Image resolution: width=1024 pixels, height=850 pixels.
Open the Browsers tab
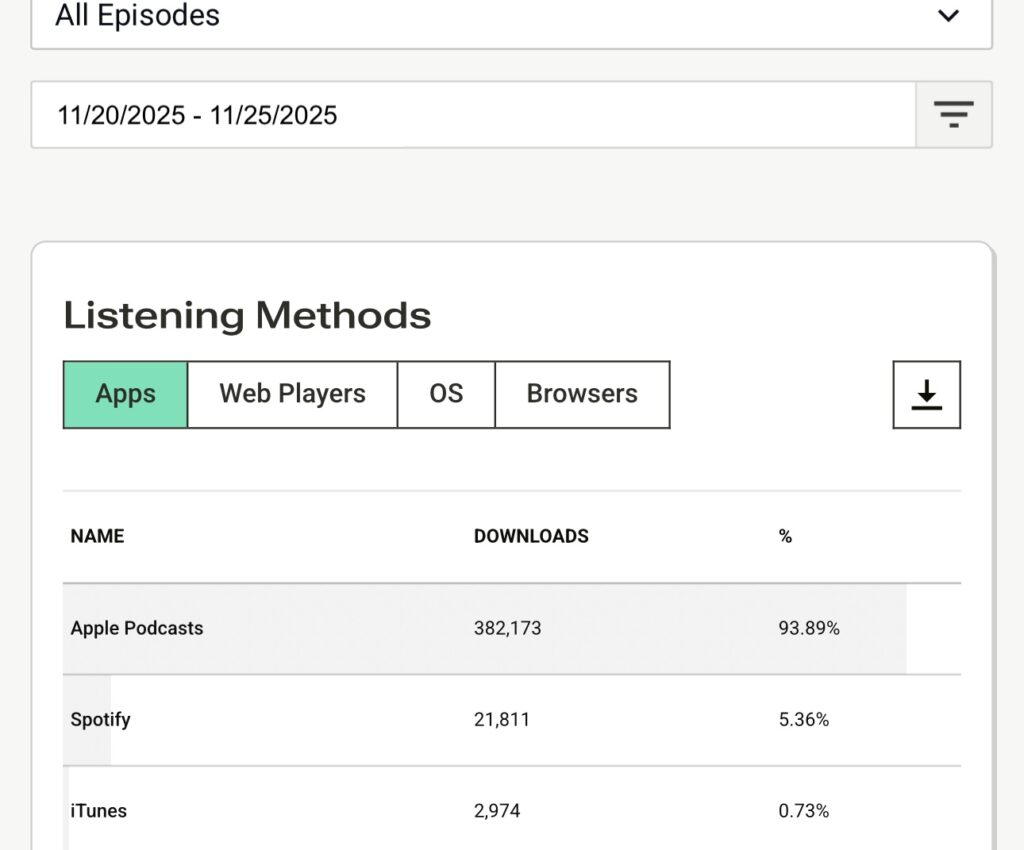582,394
